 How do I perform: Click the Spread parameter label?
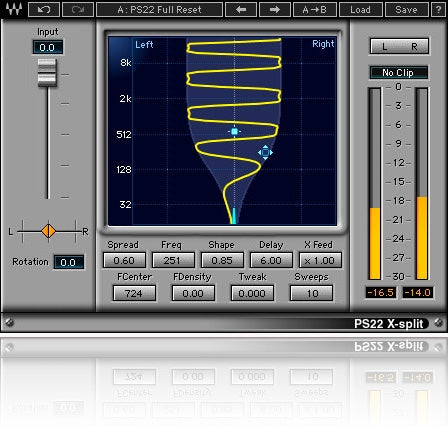[x=123, y=245]
